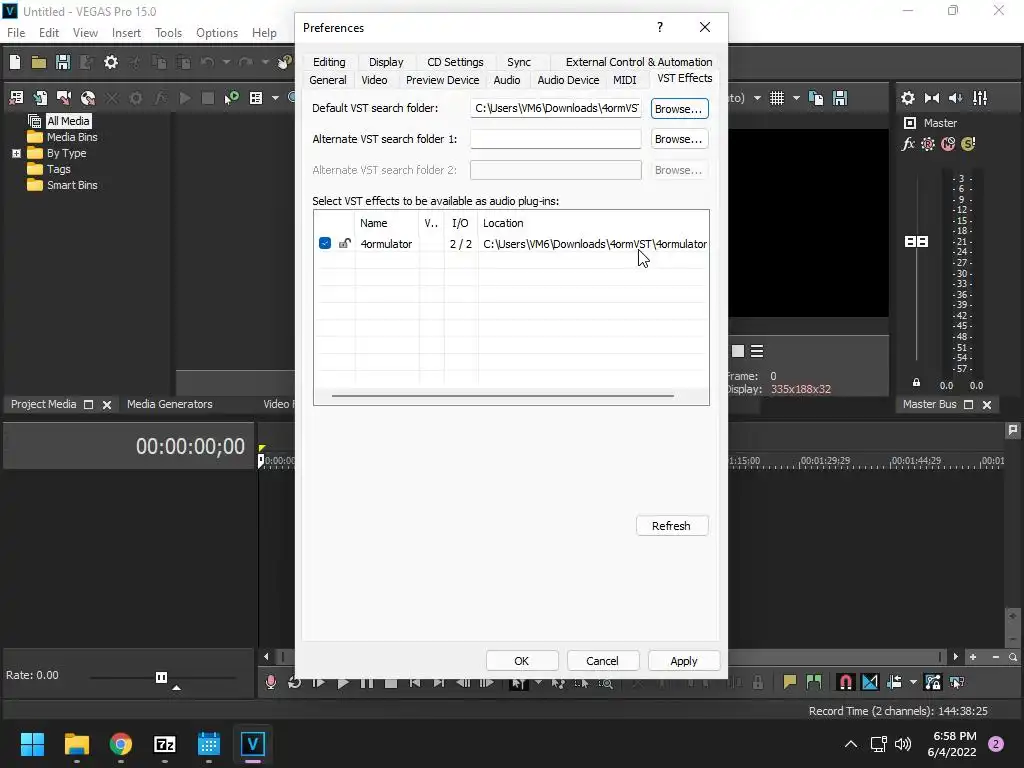Screen dimensions: 1024x768
Task: Save preview snapshot to file
Action: pyautogui.click(x=840, y=98)
